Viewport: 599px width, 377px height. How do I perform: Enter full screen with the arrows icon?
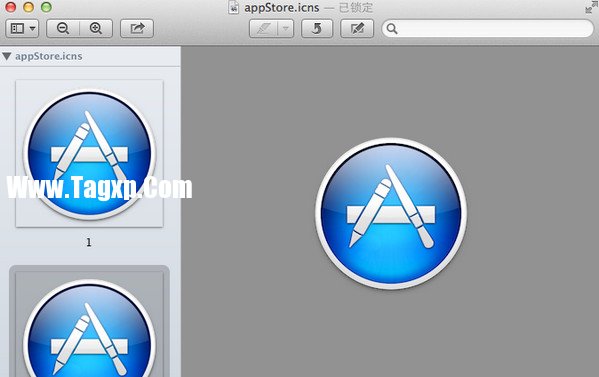pyautogui.click(x=592, y=7)
